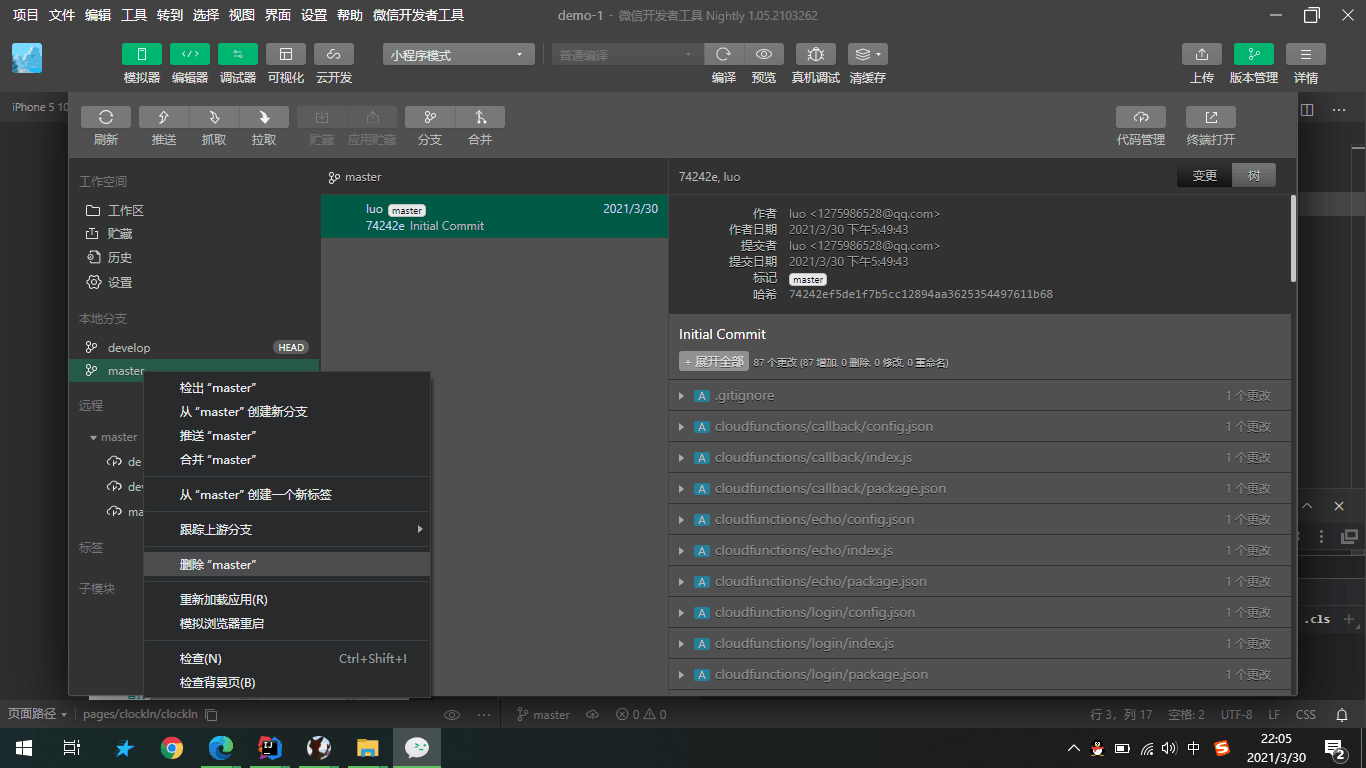Viewport: 1366px width, 768px height.
Task: Open the 清缓存 clear cache dropdown
Action: click(868, 54)
